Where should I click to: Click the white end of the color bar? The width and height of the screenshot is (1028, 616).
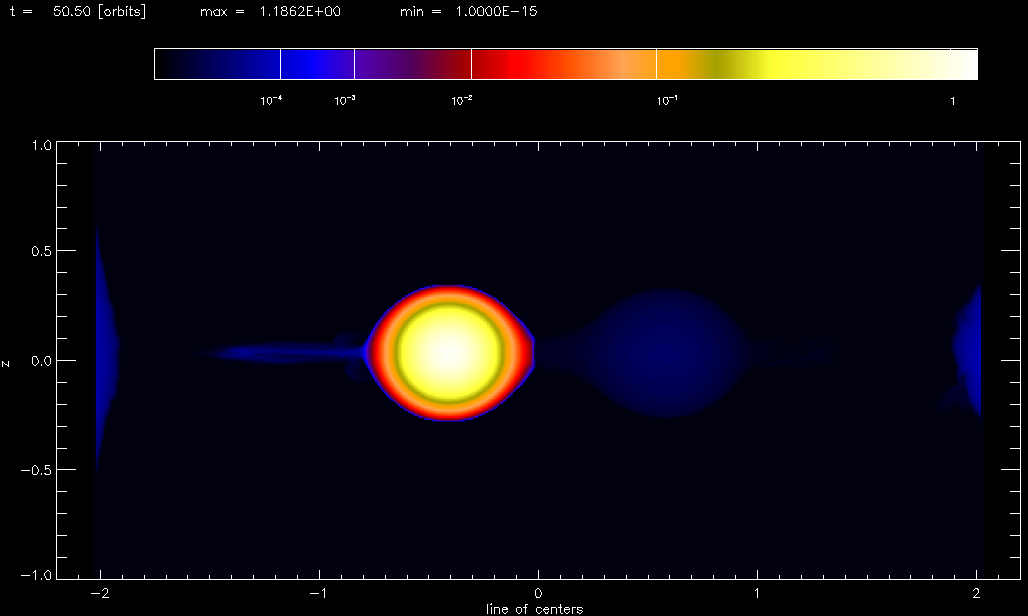[x=964, y=64]
